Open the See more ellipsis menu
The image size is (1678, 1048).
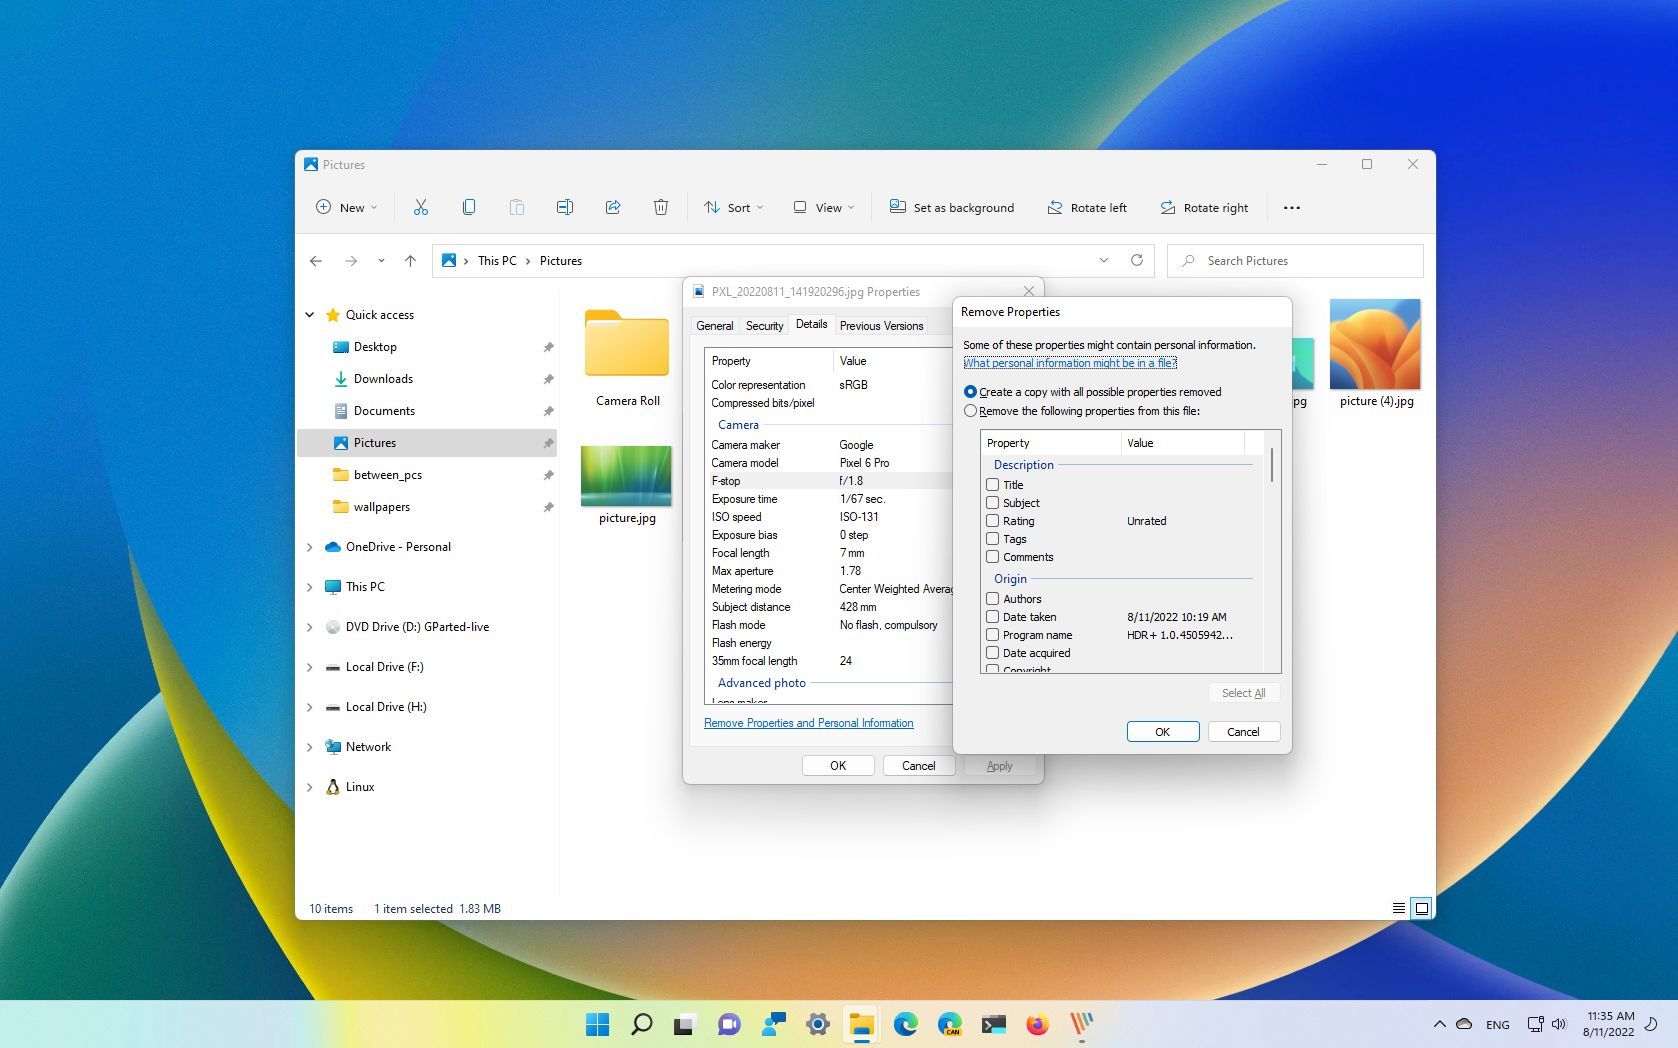coord(1291,207)
